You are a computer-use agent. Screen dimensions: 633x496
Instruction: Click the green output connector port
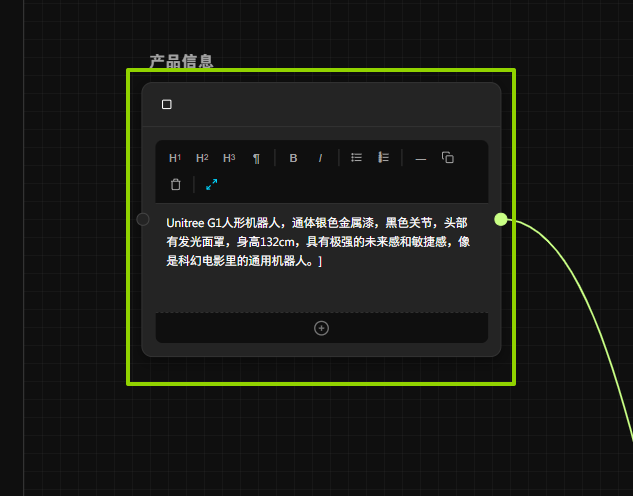[x=501, y=219]
